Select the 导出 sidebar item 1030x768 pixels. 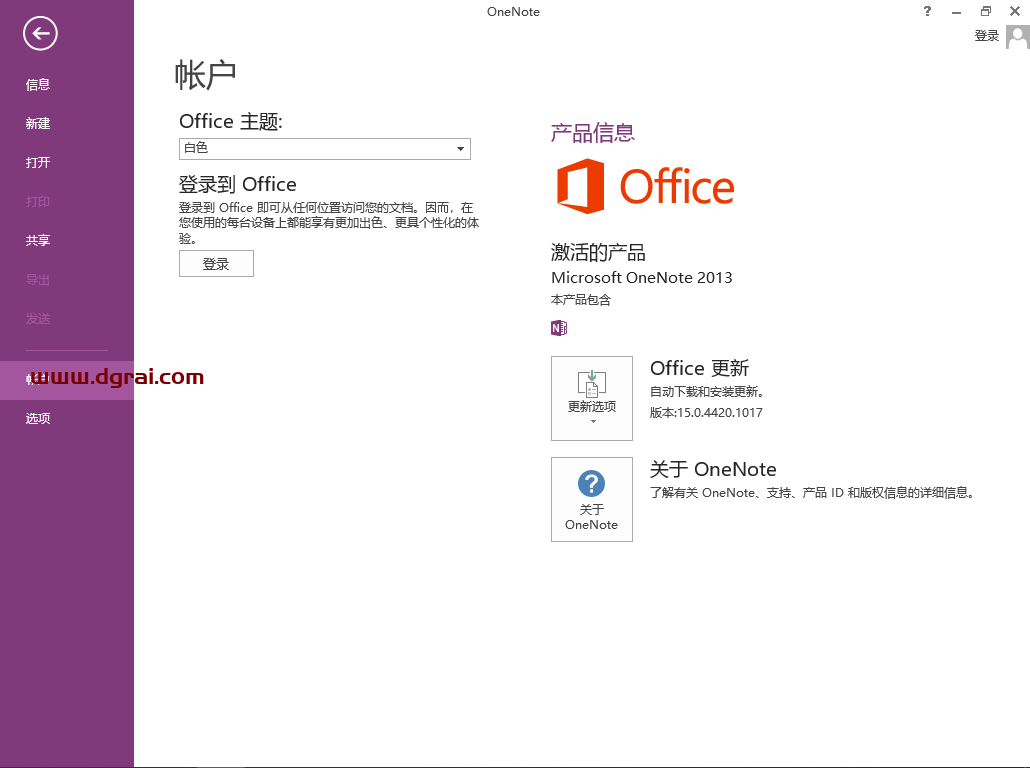[37, 280]
